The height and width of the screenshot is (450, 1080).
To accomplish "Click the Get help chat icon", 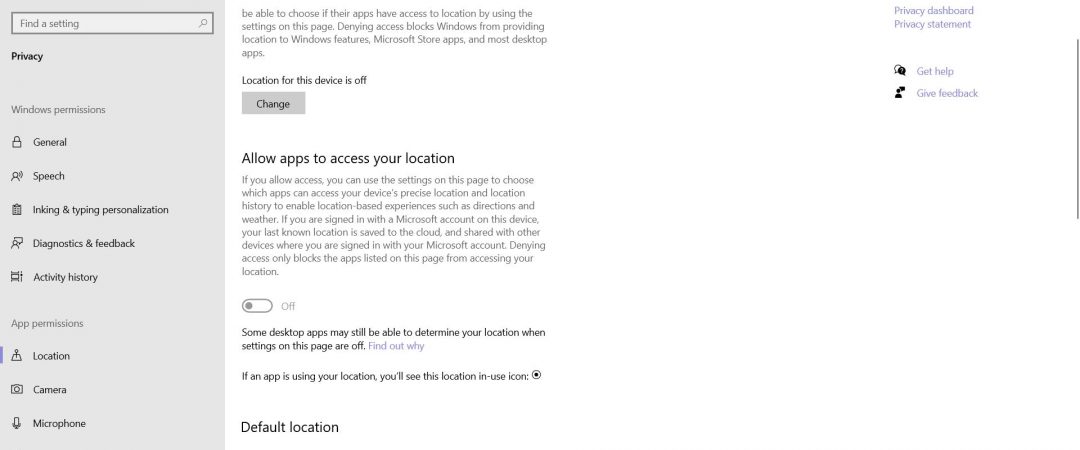I will tap(900, 70).
